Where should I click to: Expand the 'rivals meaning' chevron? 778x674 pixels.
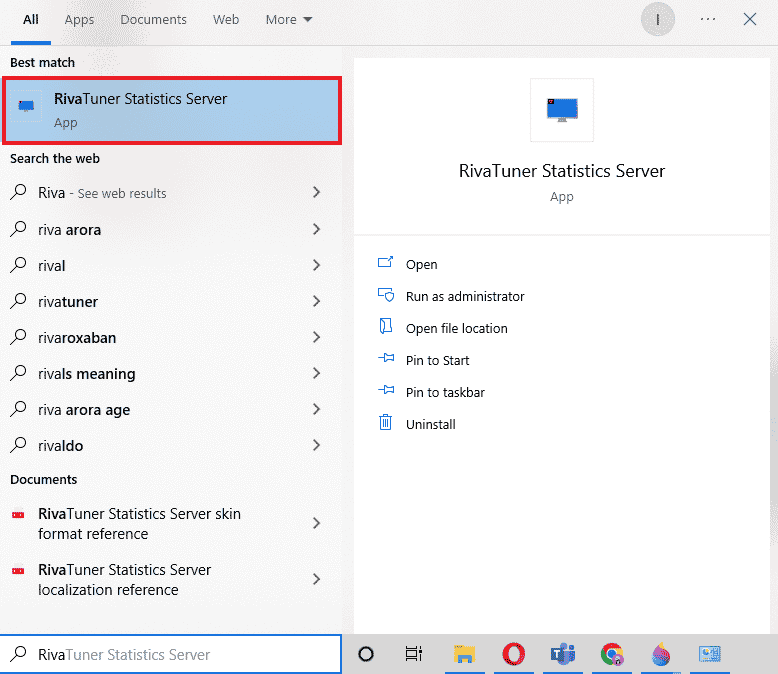(x=317, y=373)
